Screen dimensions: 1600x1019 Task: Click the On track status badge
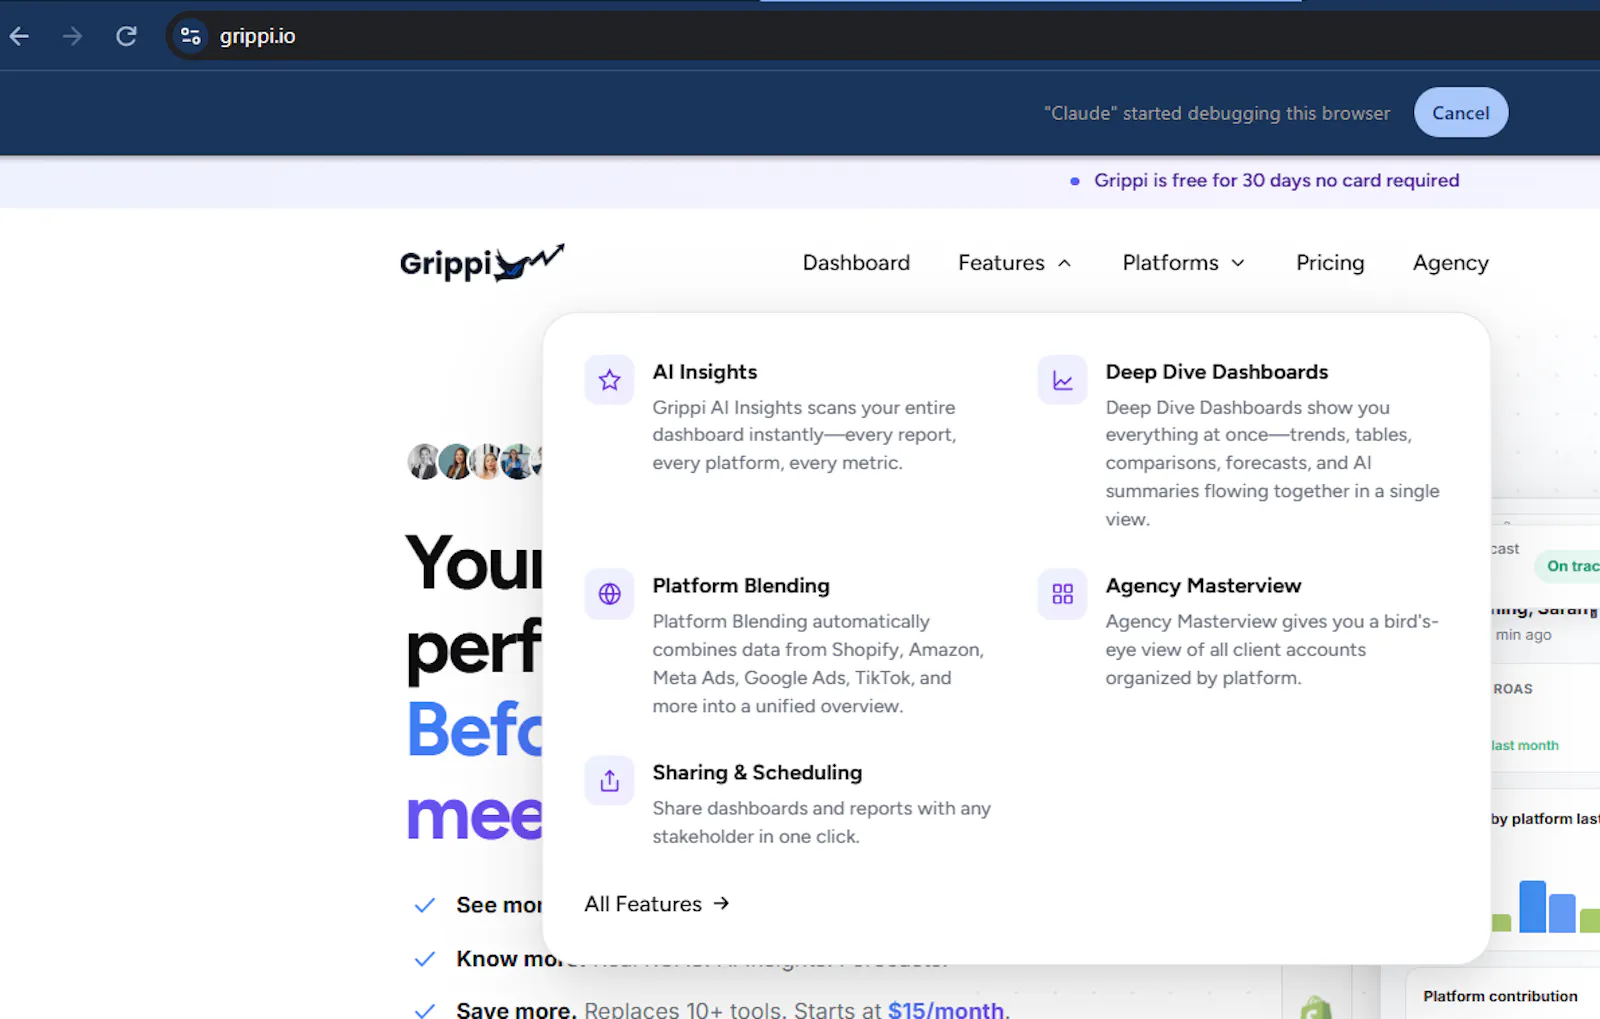click(x=1570, y=566)
